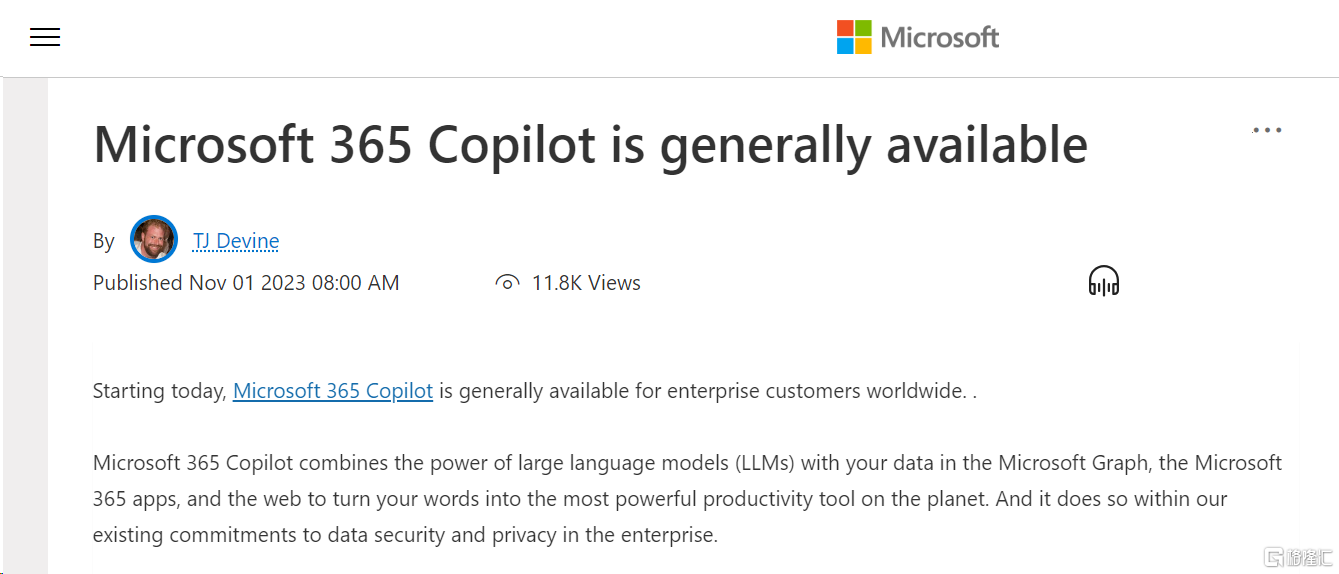This screenshot has width=1339, height=574.
Task: Open the three-dot article options menu
Action: click(x=1266, y=130)
